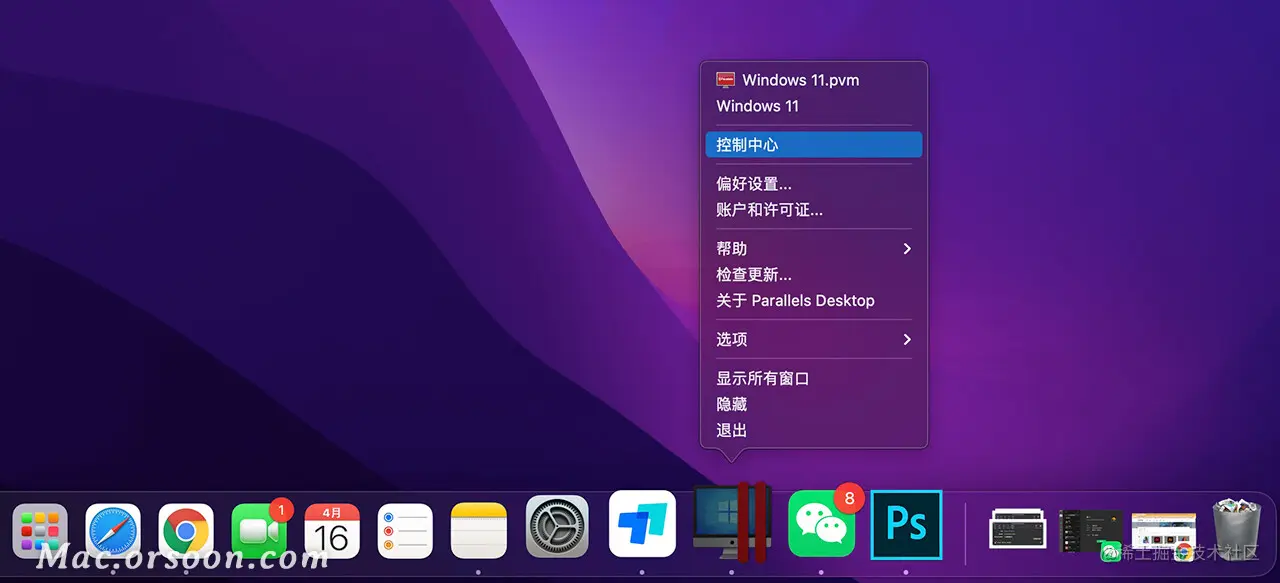1280x583 pixels.
Task: Open the Trash in the Dock
Action: pyautogui.click(x=1237, y=530)
